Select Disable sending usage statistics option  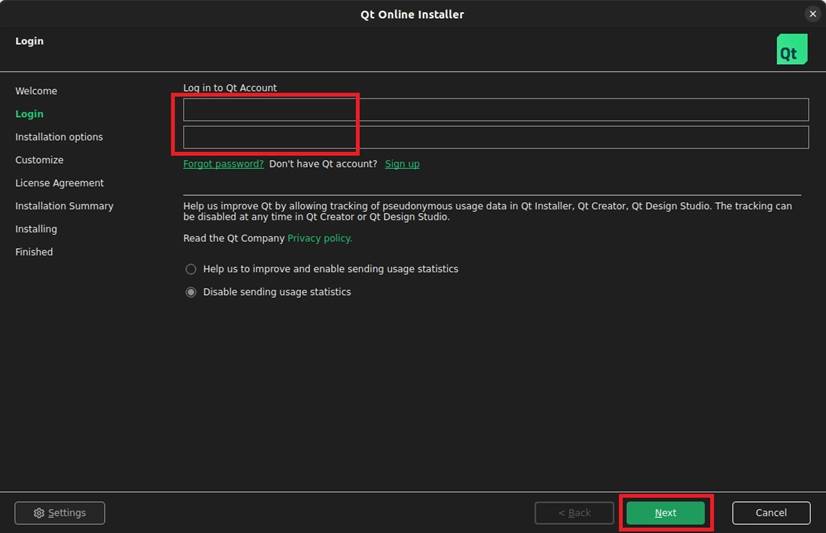191,292
